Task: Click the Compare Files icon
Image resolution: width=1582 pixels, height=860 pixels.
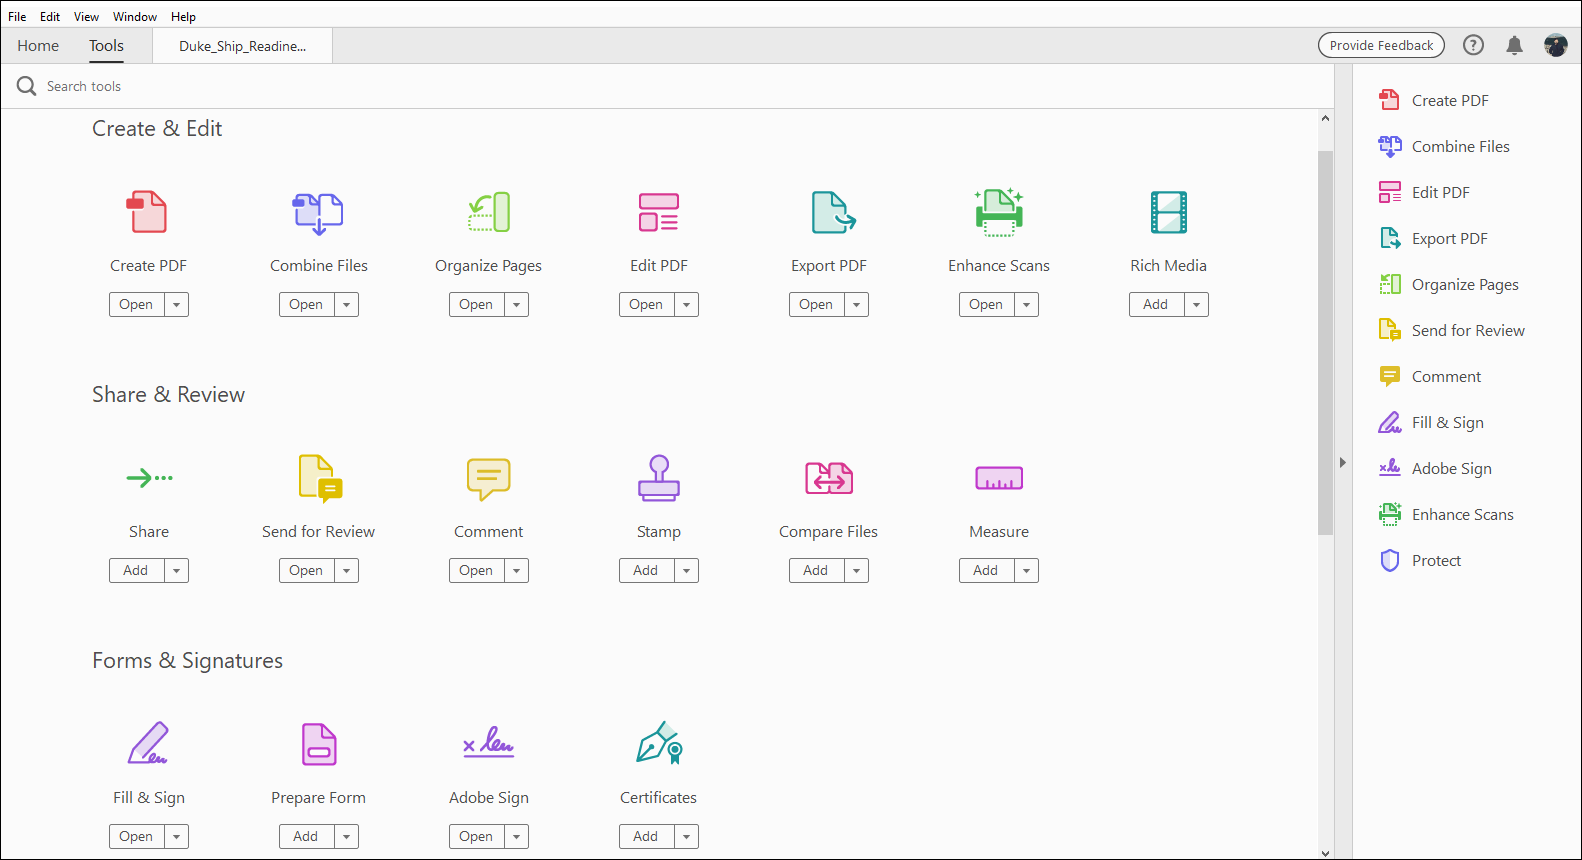Action: [829, 478]
